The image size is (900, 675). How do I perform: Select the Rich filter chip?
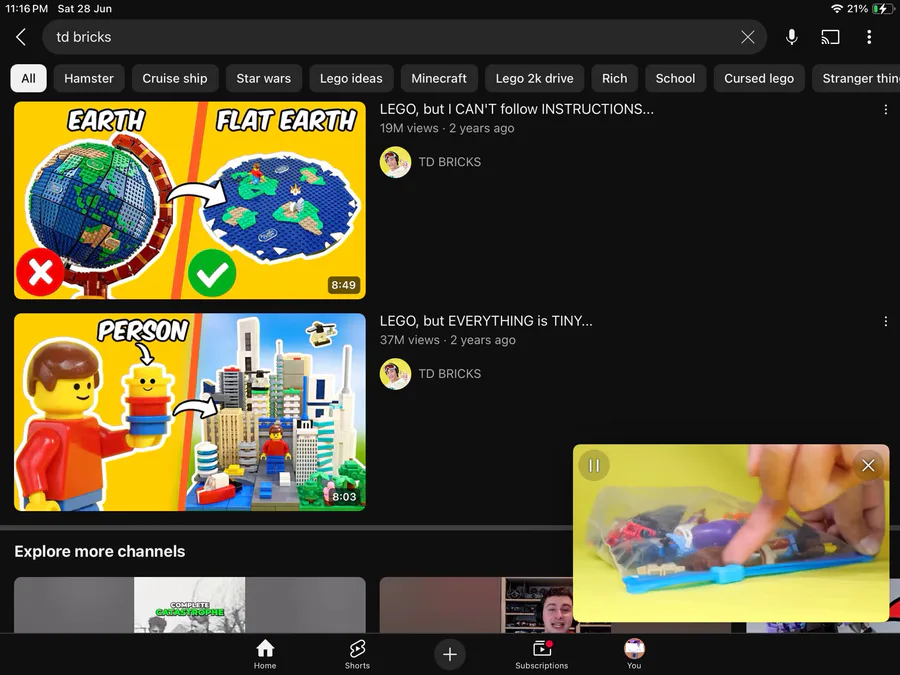[615, 79]
